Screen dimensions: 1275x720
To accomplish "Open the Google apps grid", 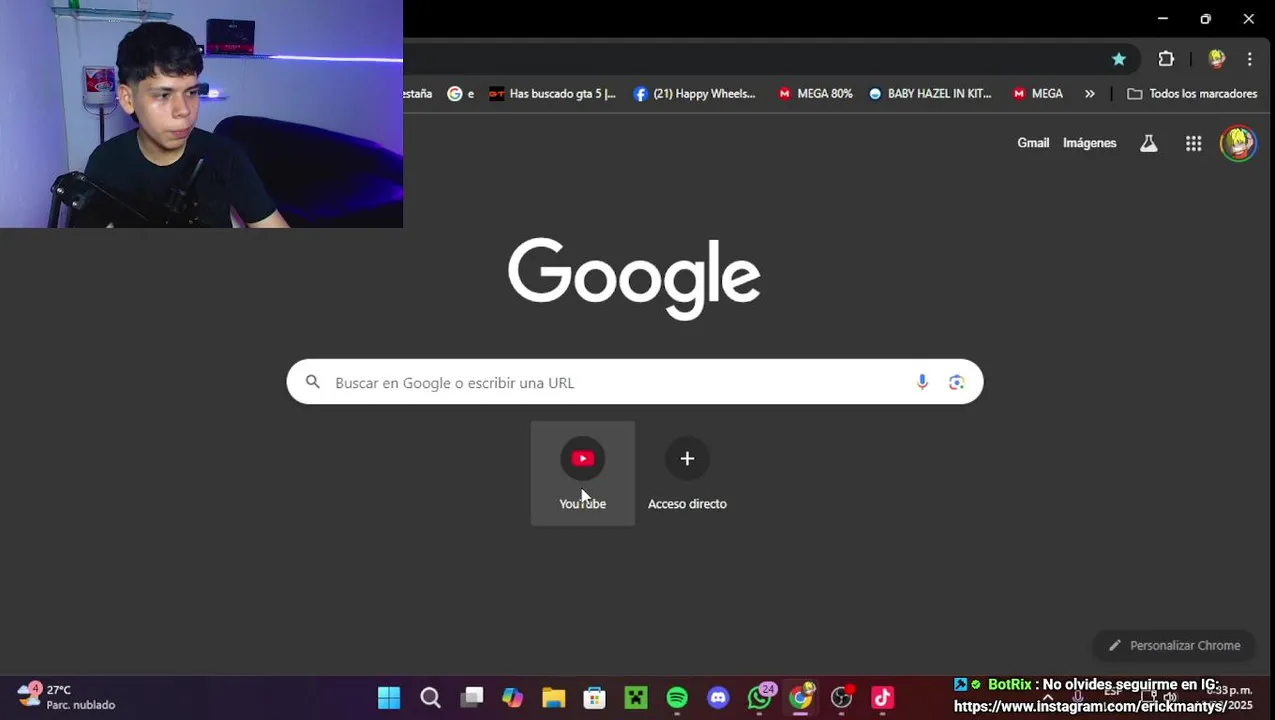I will point(1193,143).
